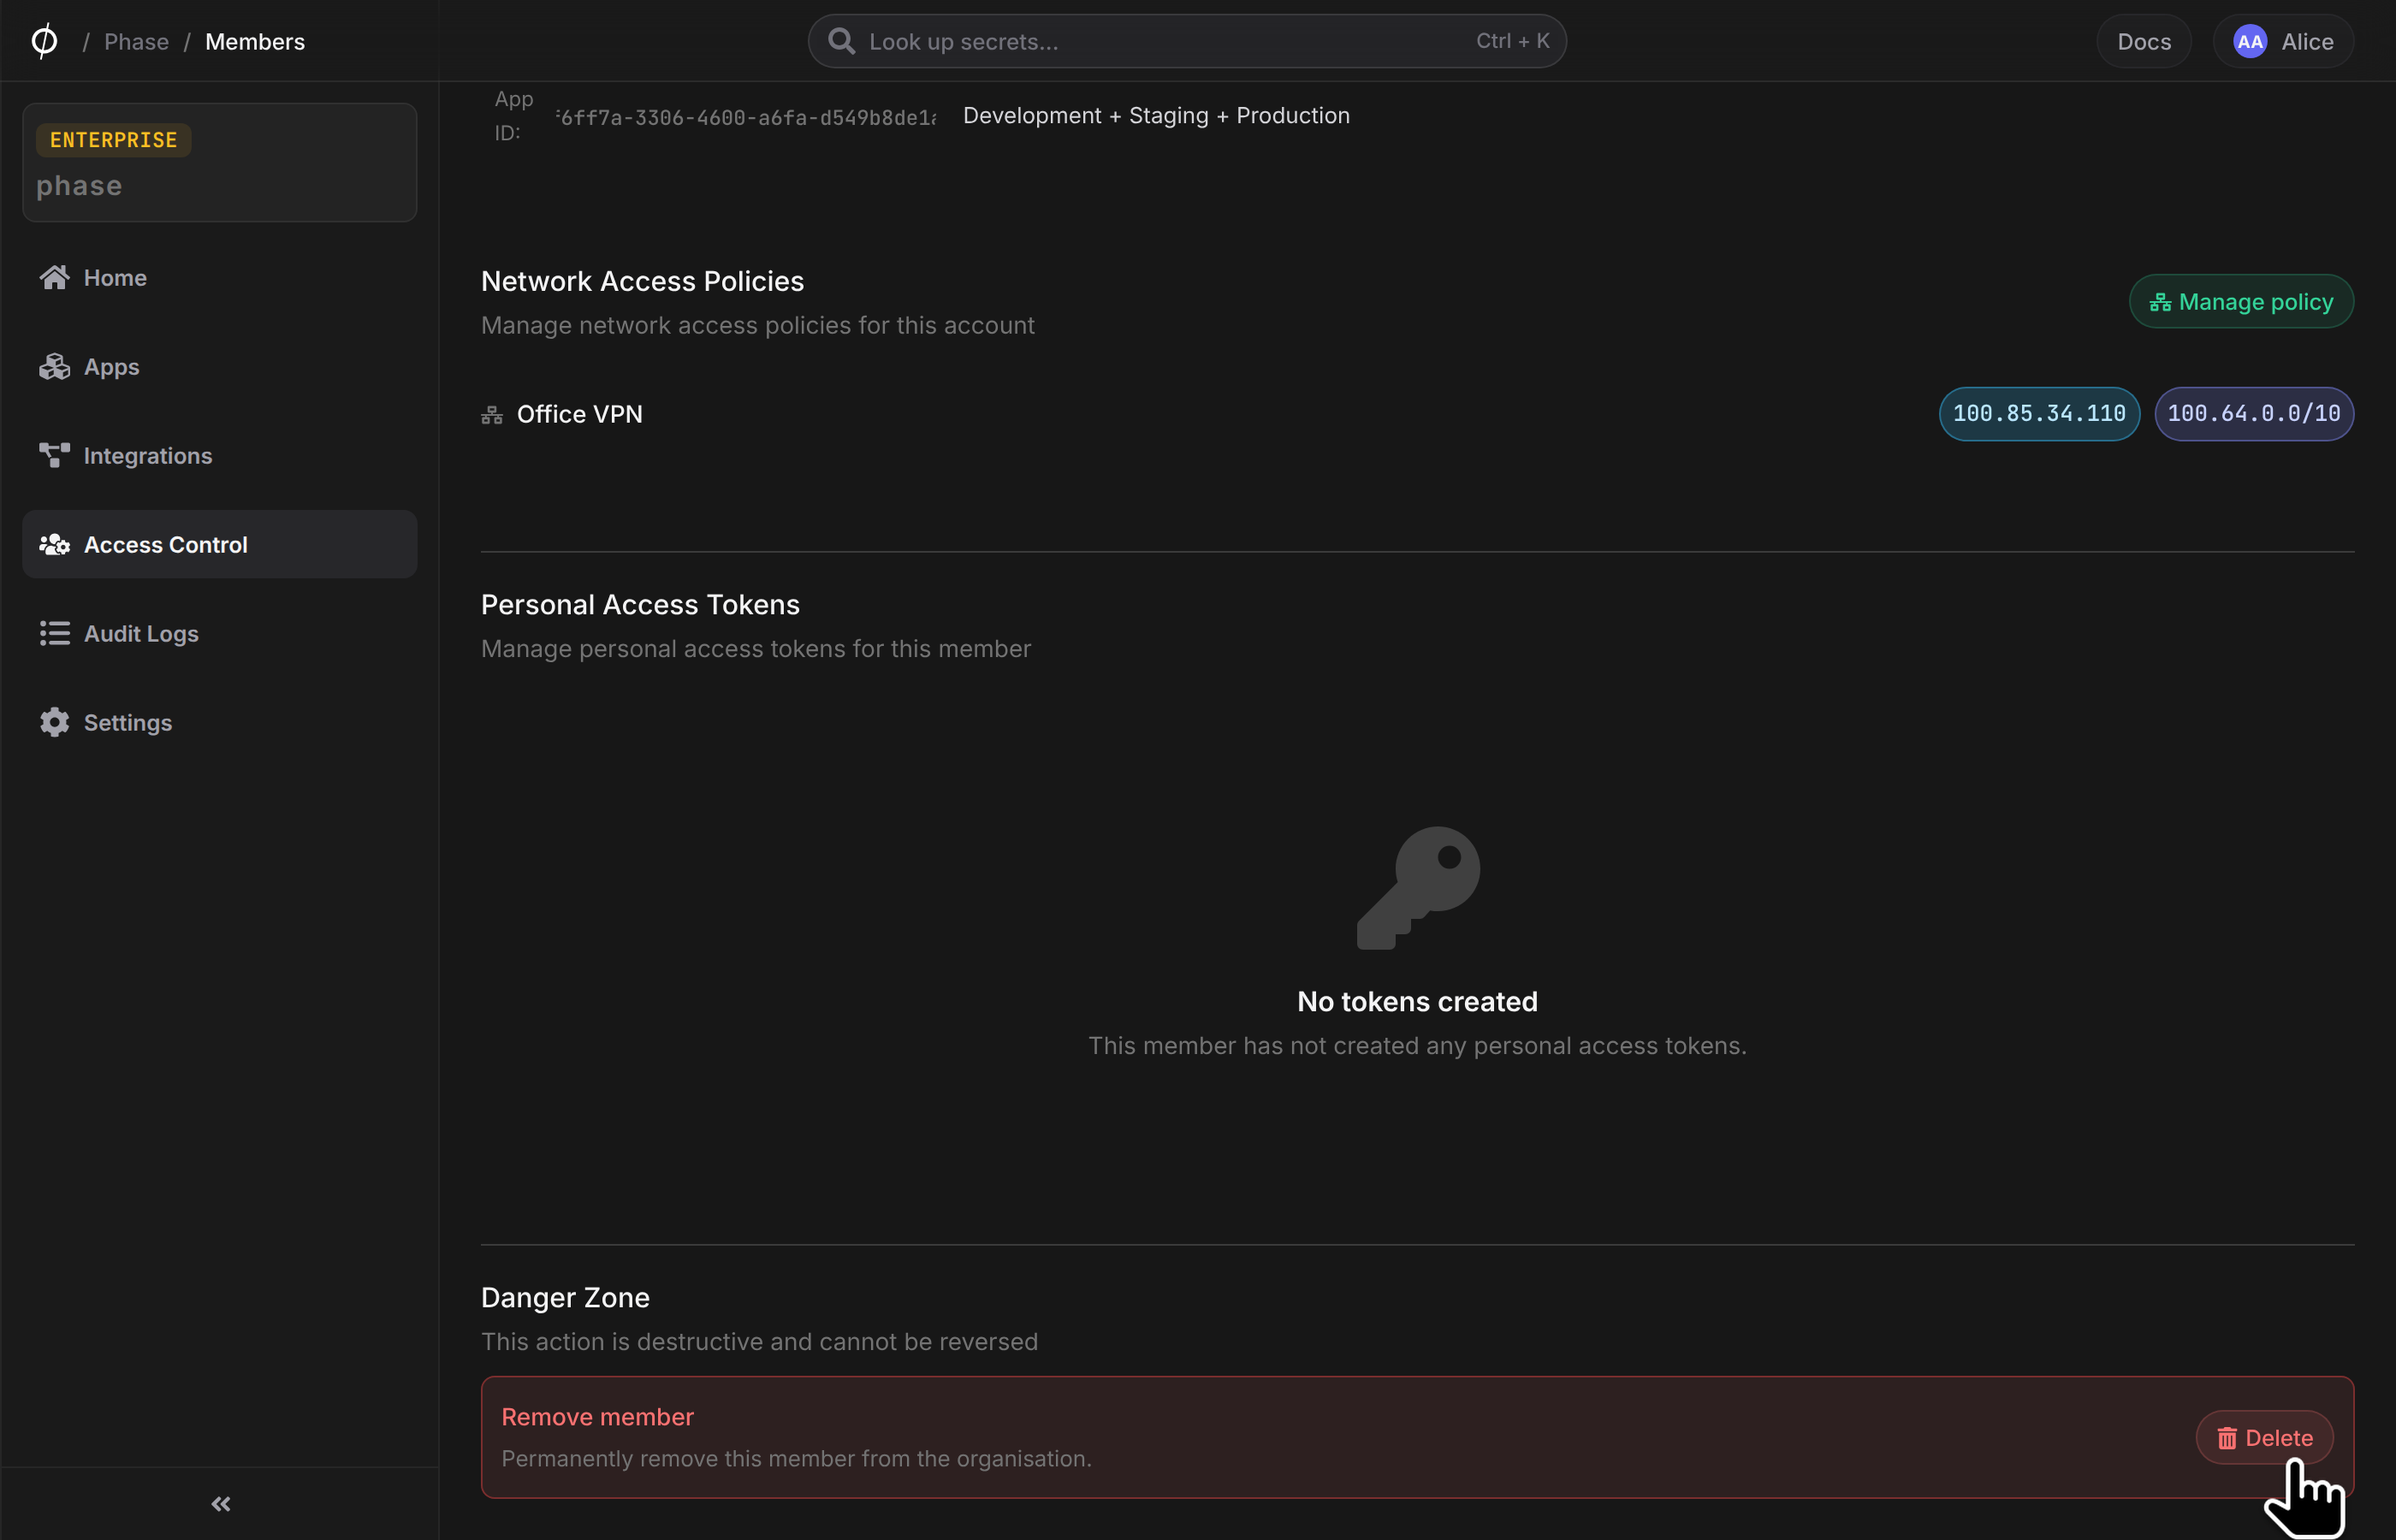Screen dimensions: 2396x1540
Task: Click the Settings gear icon
Action: pyautogui.click(x=54, y=722)
